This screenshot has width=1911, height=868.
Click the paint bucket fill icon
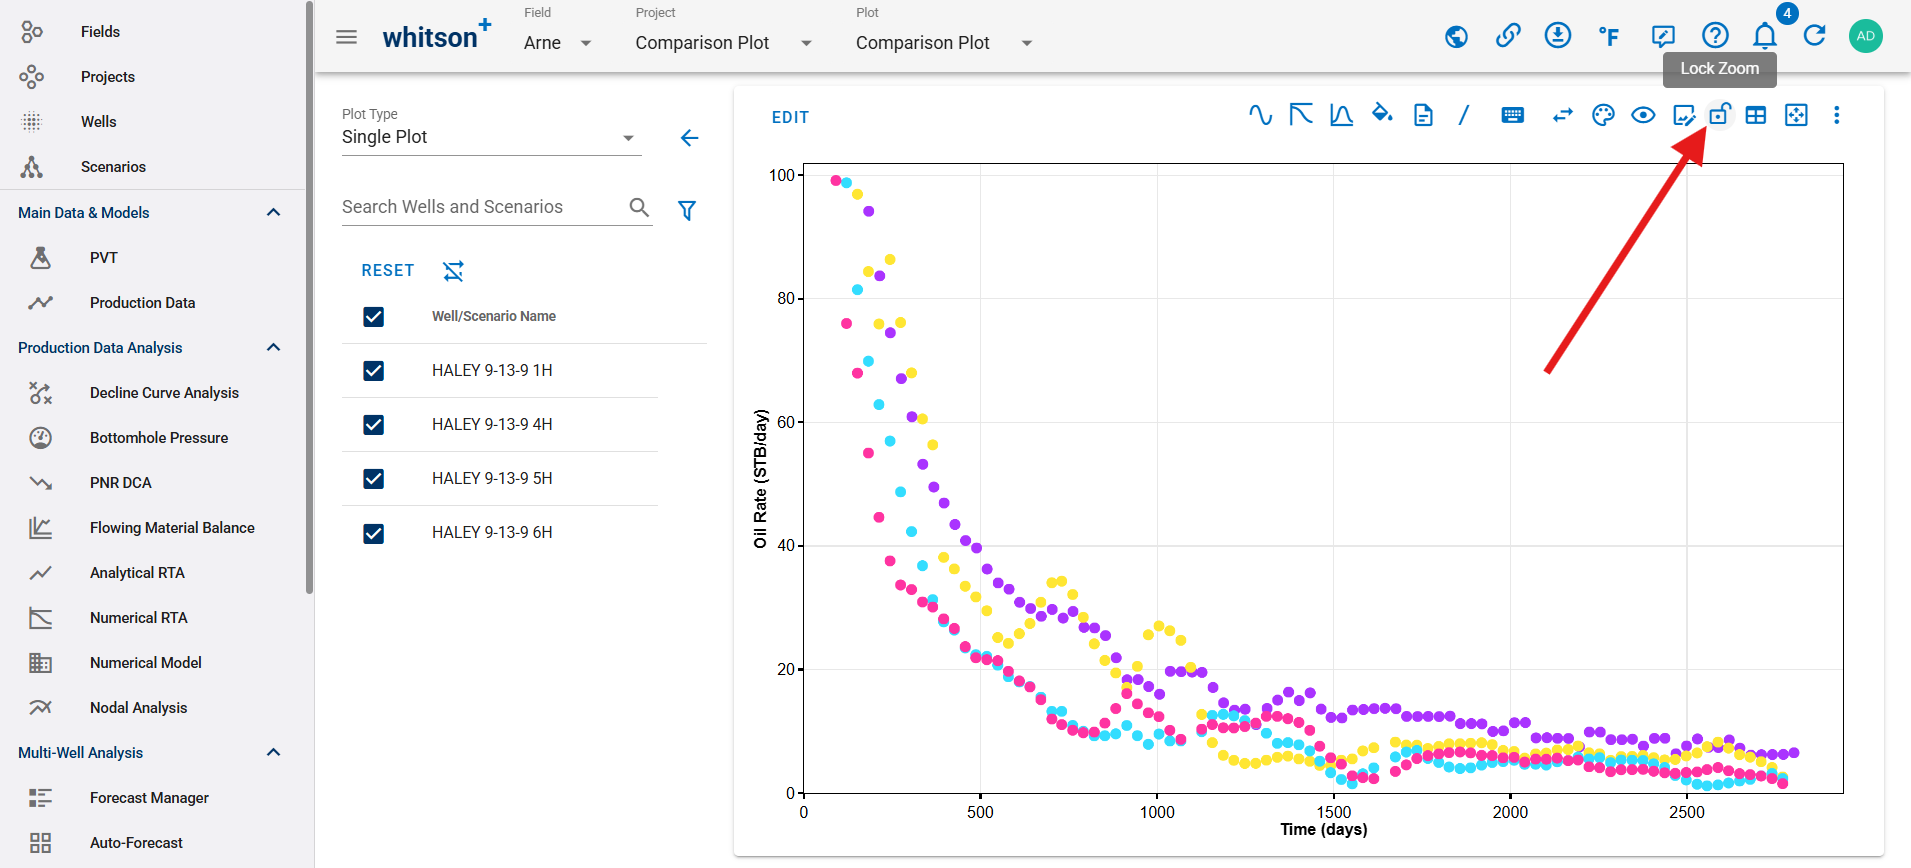click(x=1382, y=114)
